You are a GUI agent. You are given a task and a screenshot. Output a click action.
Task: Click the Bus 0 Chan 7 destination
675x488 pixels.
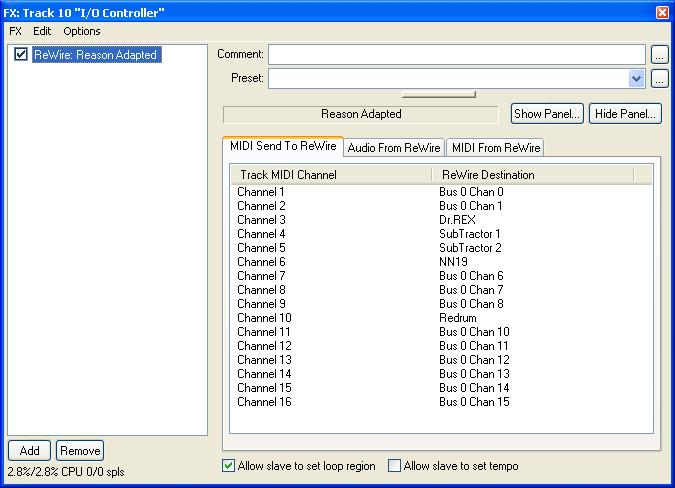[471, 290]
